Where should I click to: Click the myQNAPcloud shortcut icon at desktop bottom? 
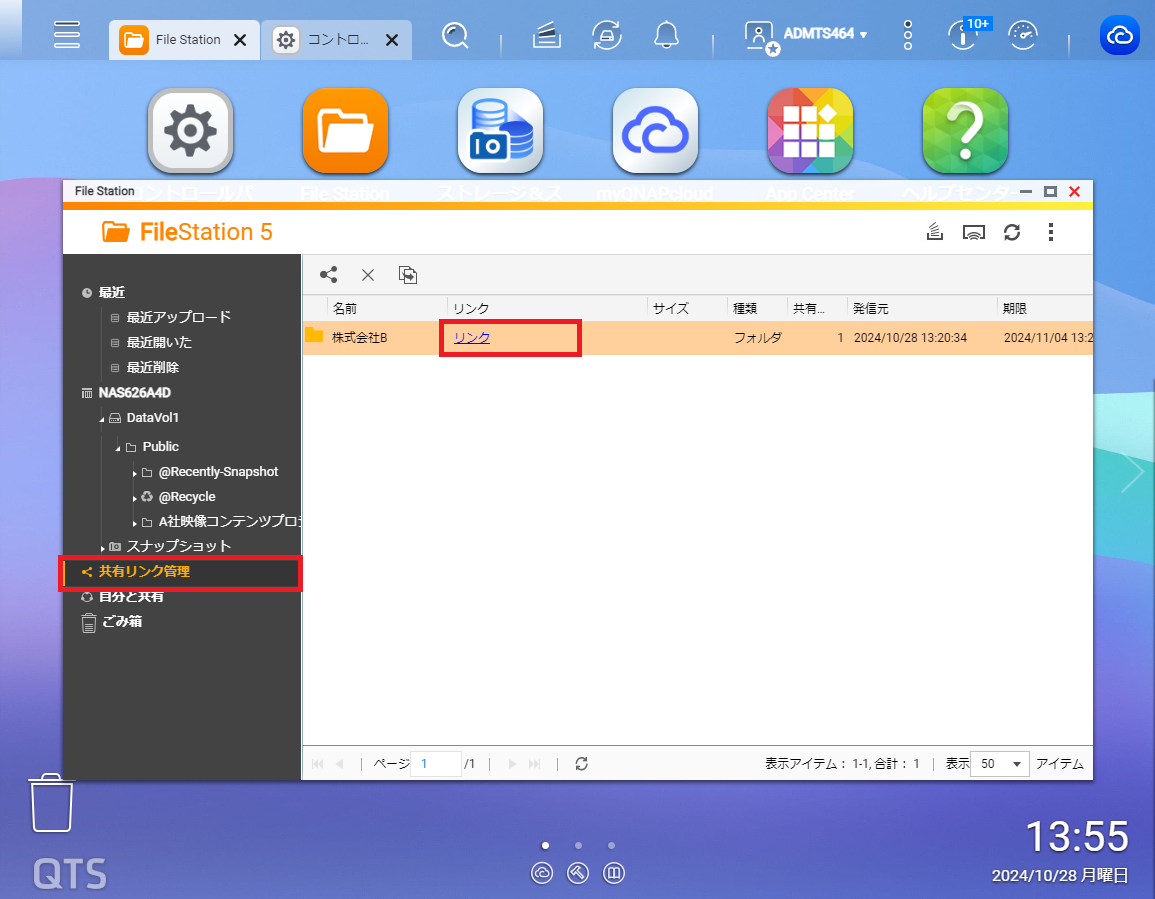click(542, 873)
